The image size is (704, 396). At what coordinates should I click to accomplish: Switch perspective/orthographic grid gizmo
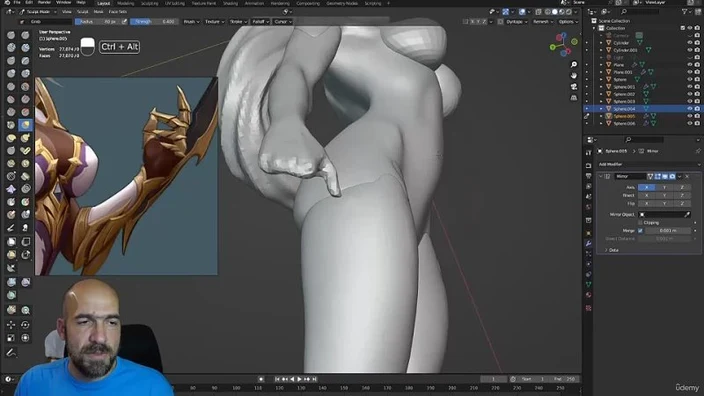click(574, 97)
